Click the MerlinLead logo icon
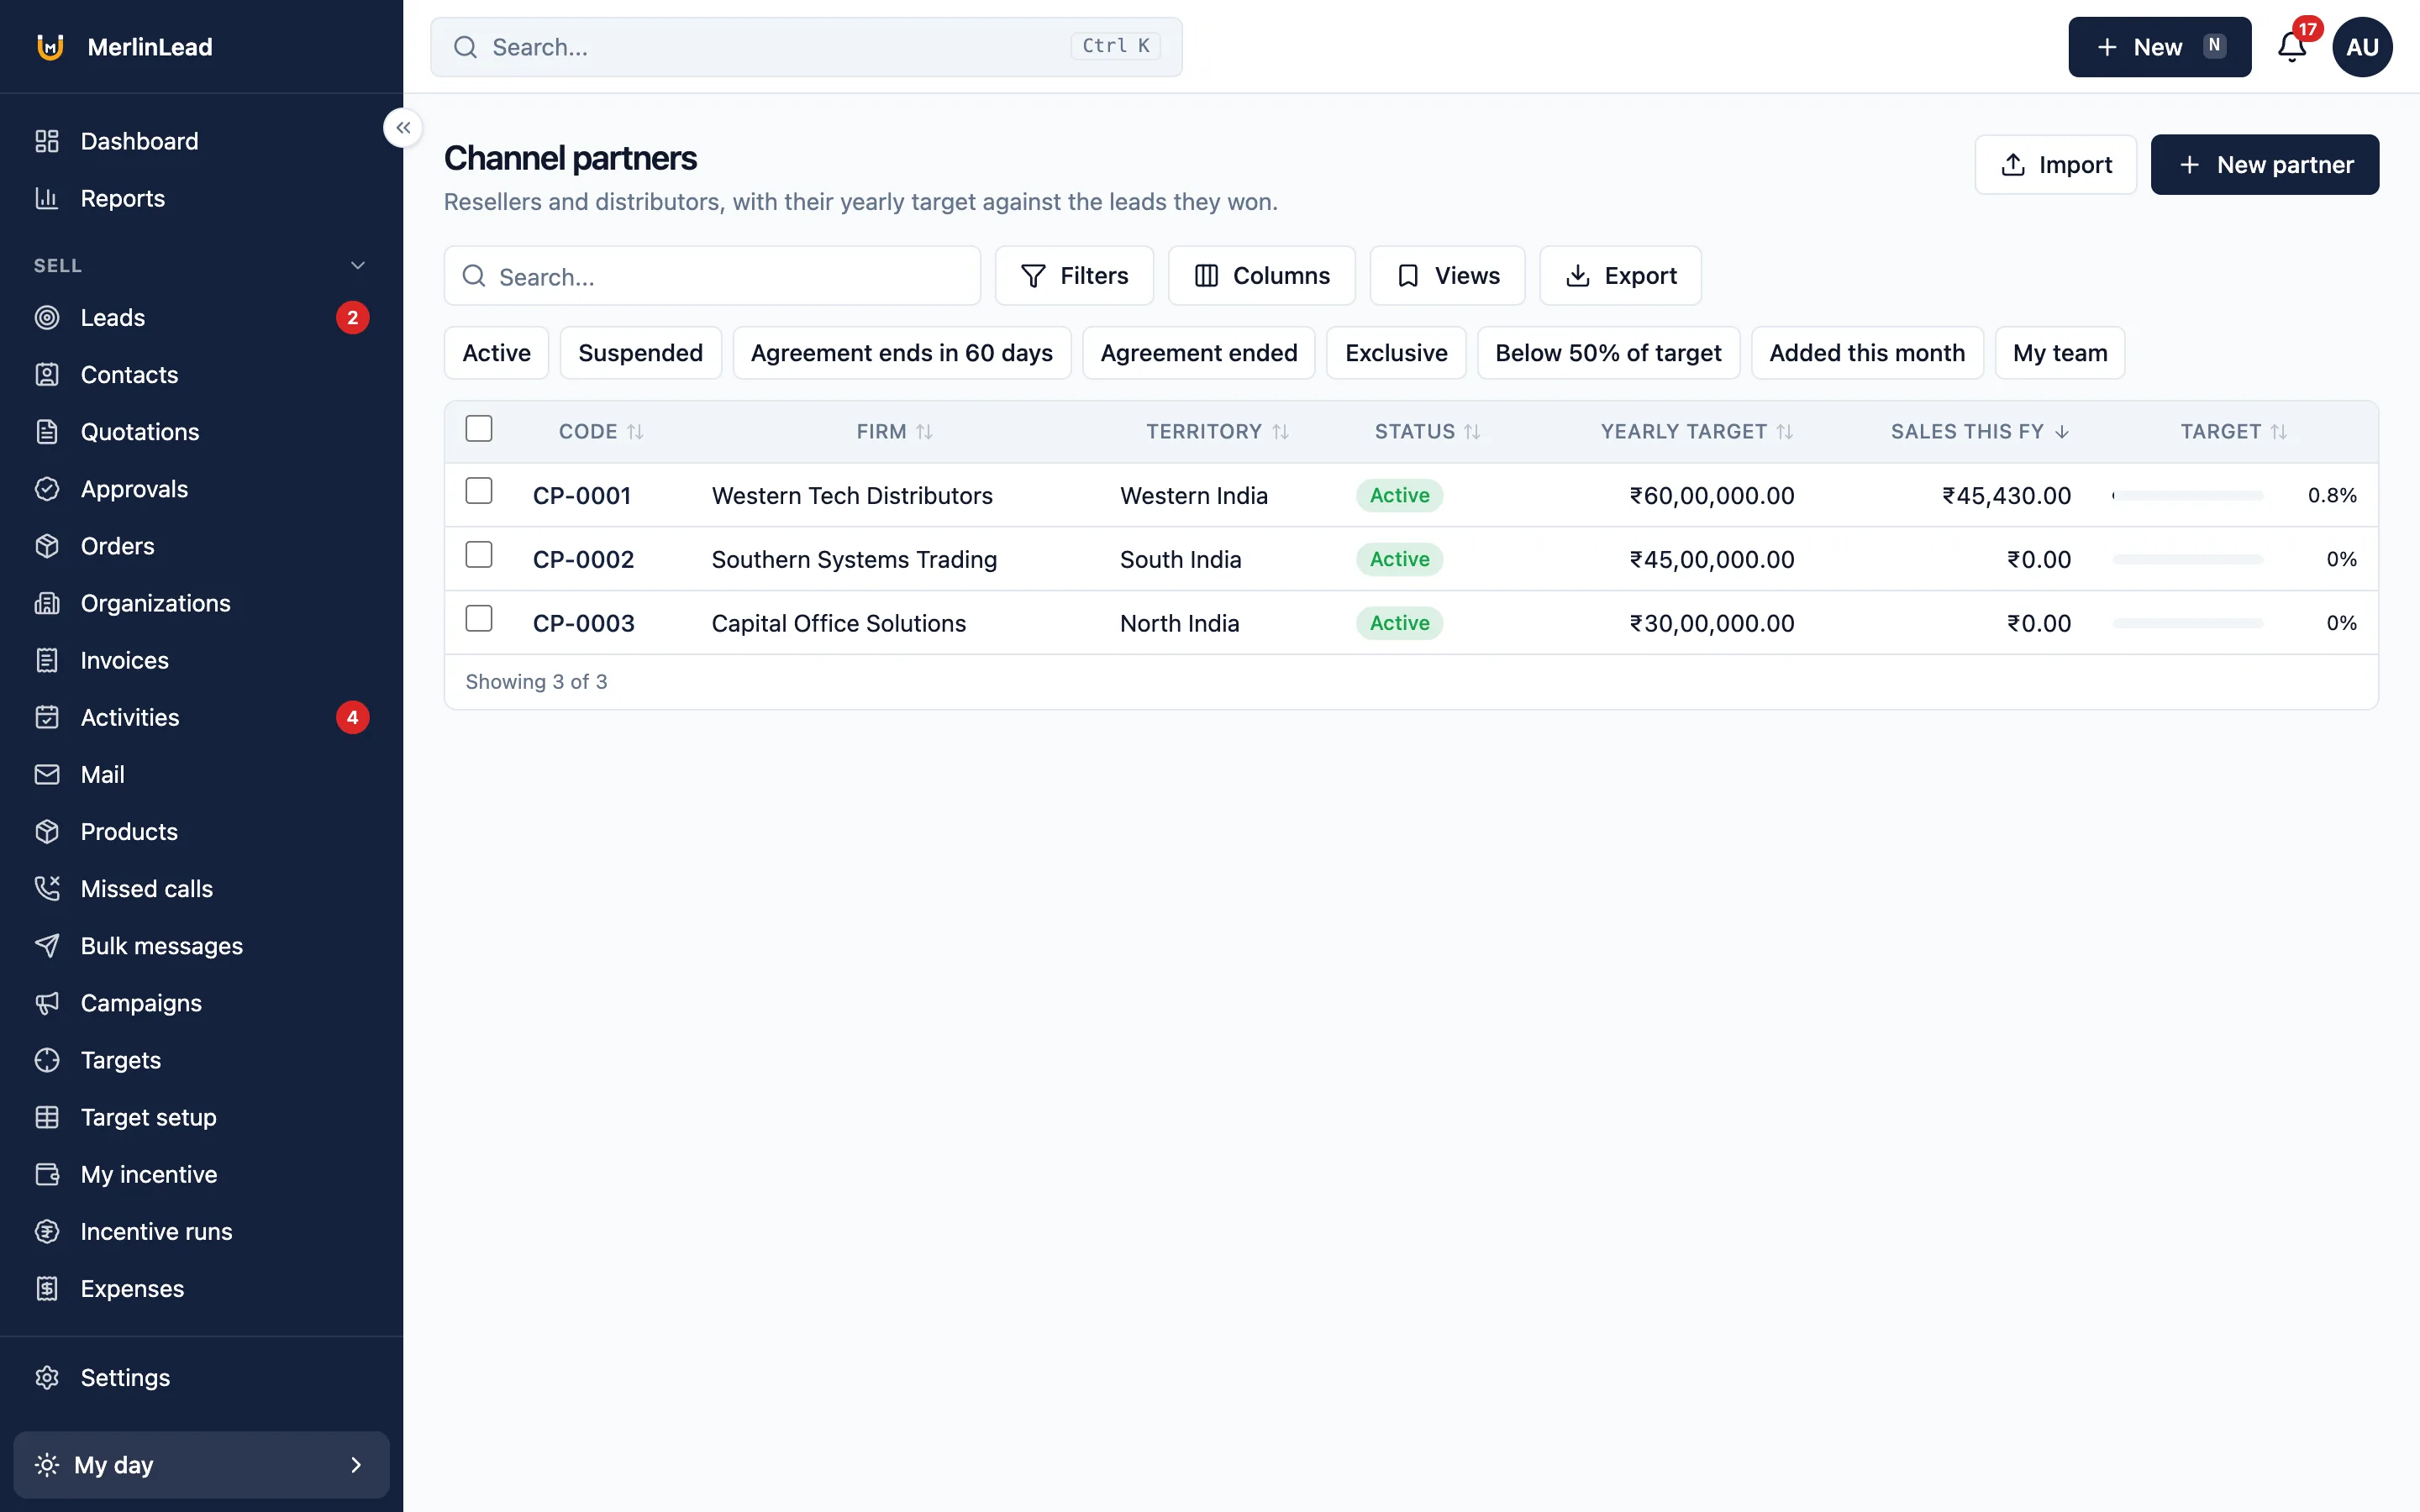This screenshot has height=1512, width=2420. pyautogui.click(x=50, y=47)
